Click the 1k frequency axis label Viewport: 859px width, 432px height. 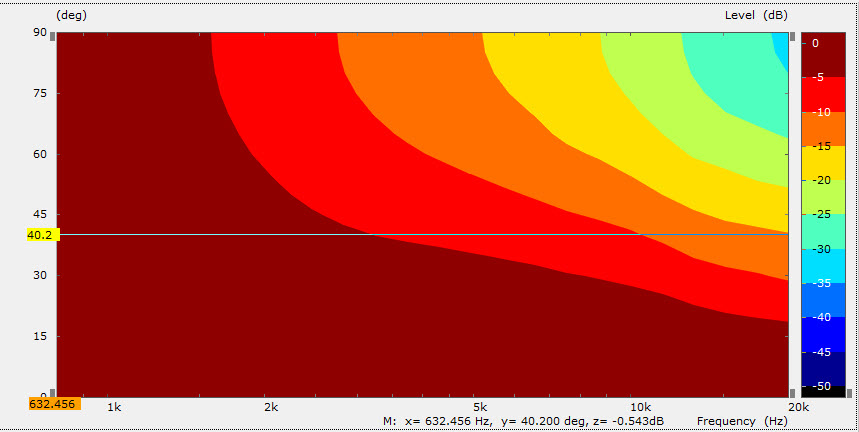pyautogui.click(x=113, y=407)
